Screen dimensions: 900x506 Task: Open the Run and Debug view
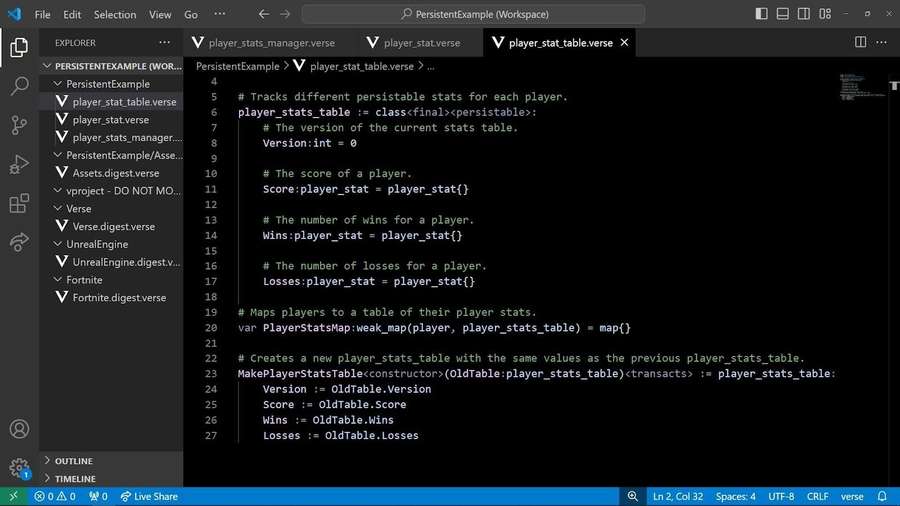tap(19, 164)
